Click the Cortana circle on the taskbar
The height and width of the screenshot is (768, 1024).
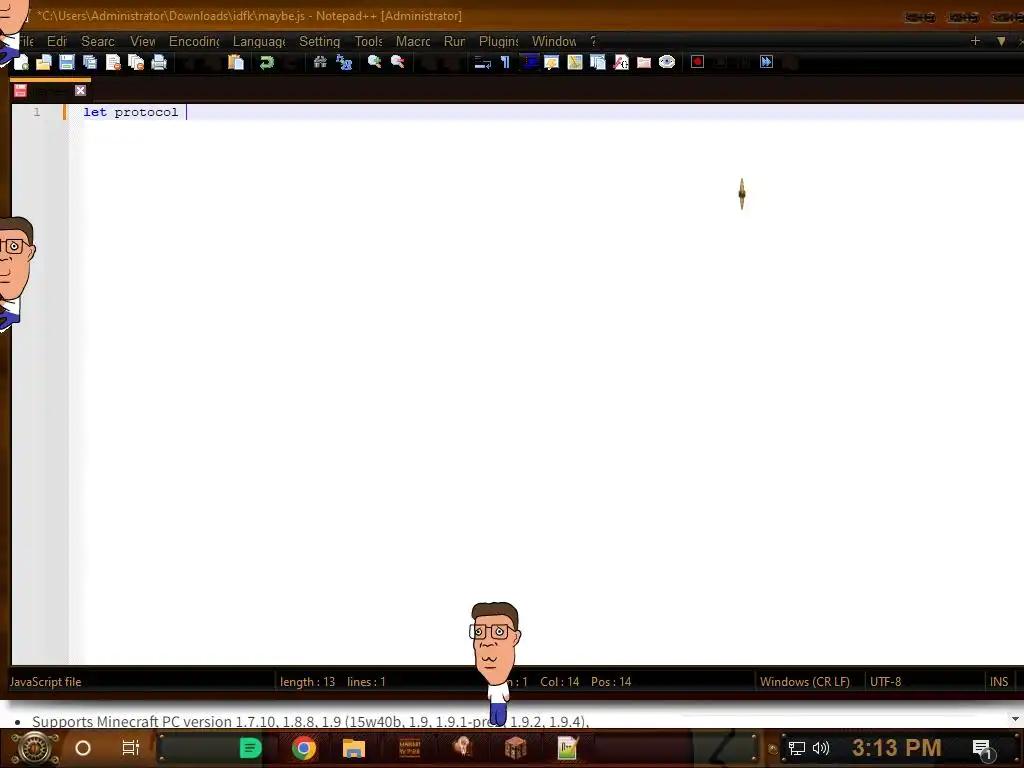pyautogui.click(x=83, y=748)
